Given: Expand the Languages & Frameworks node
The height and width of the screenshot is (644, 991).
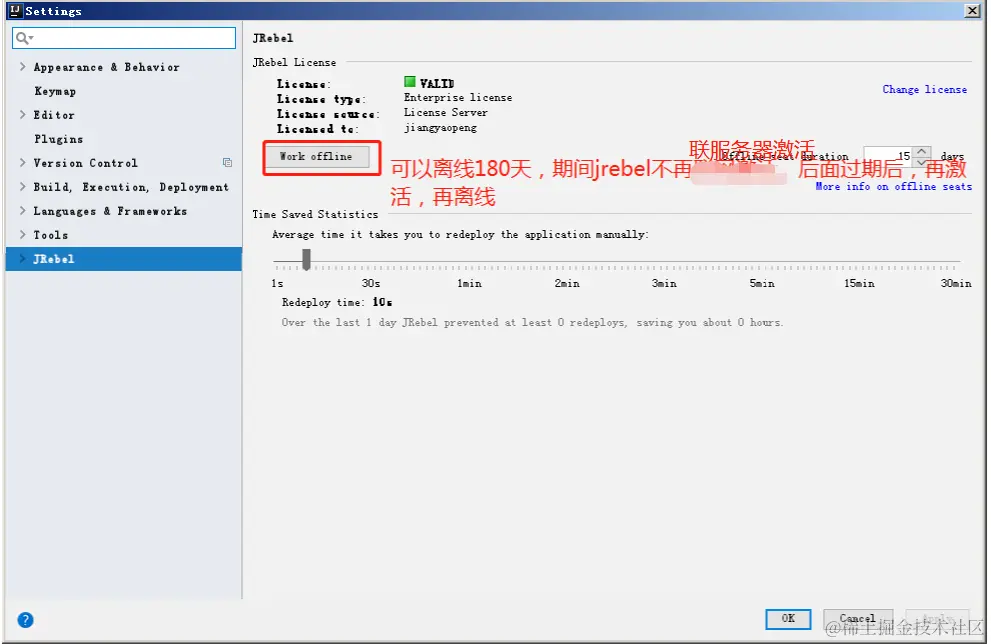Looking at the screenshot, I should pos(23,210).
